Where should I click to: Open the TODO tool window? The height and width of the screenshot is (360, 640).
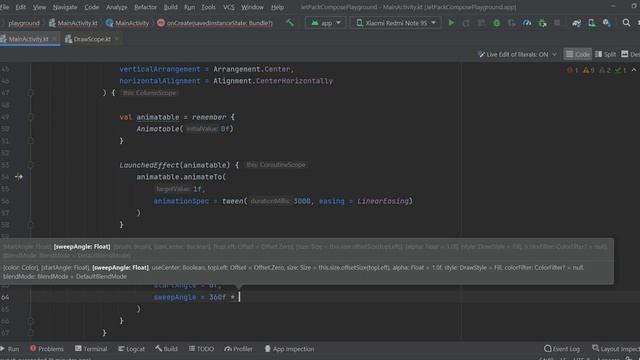201,349
